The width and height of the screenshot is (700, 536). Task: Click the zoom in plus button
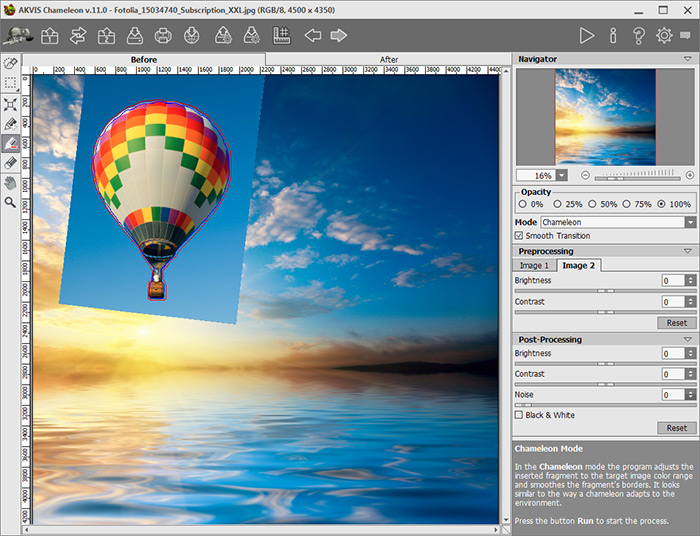pyautogui.click(x=690, y=175)
